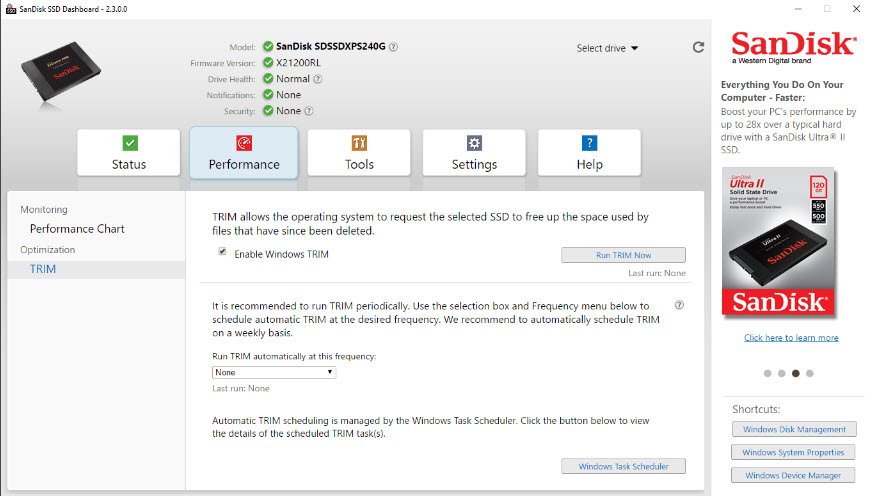This screenshot has width=871, height=496.
Task: Click help icon next to Drive Health
Action: pos(318,79)
